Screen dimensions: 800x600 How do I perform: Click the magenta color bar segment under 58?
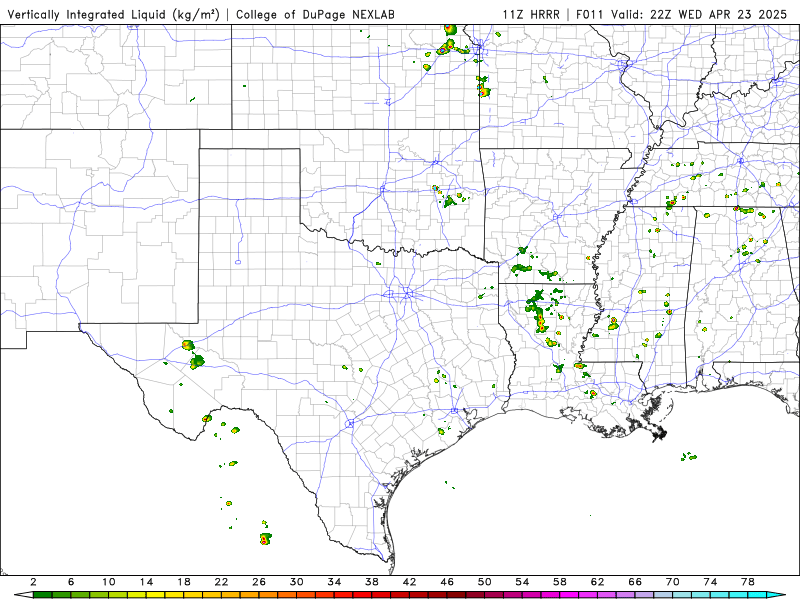(x=569, y=595)
